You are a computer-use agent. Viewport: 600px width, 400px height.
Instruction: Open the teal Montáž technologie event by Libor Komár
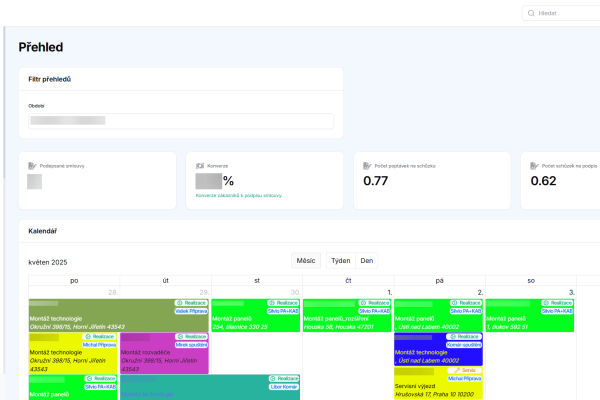point(210,387)
